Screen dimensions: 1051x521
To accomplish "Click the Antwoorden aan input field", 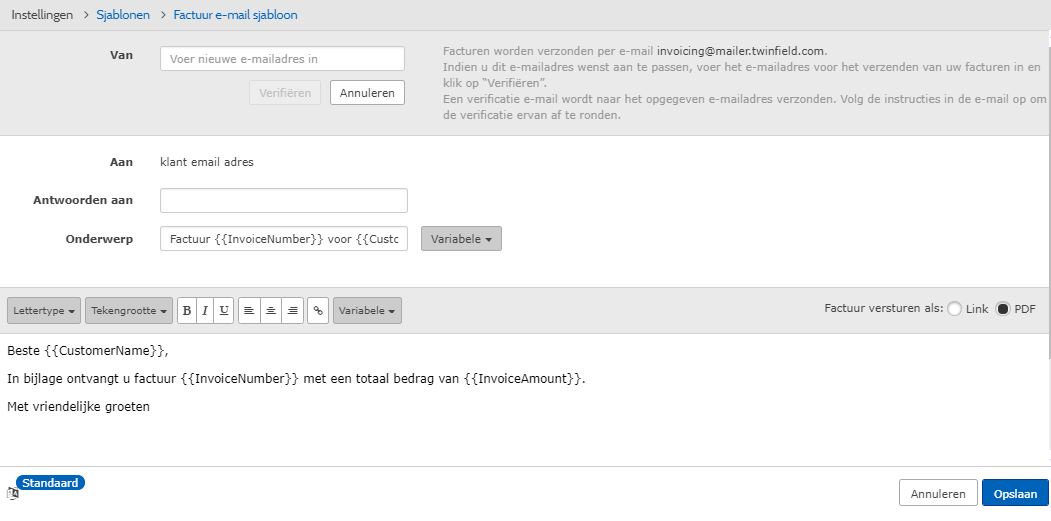I will [284, 201].
